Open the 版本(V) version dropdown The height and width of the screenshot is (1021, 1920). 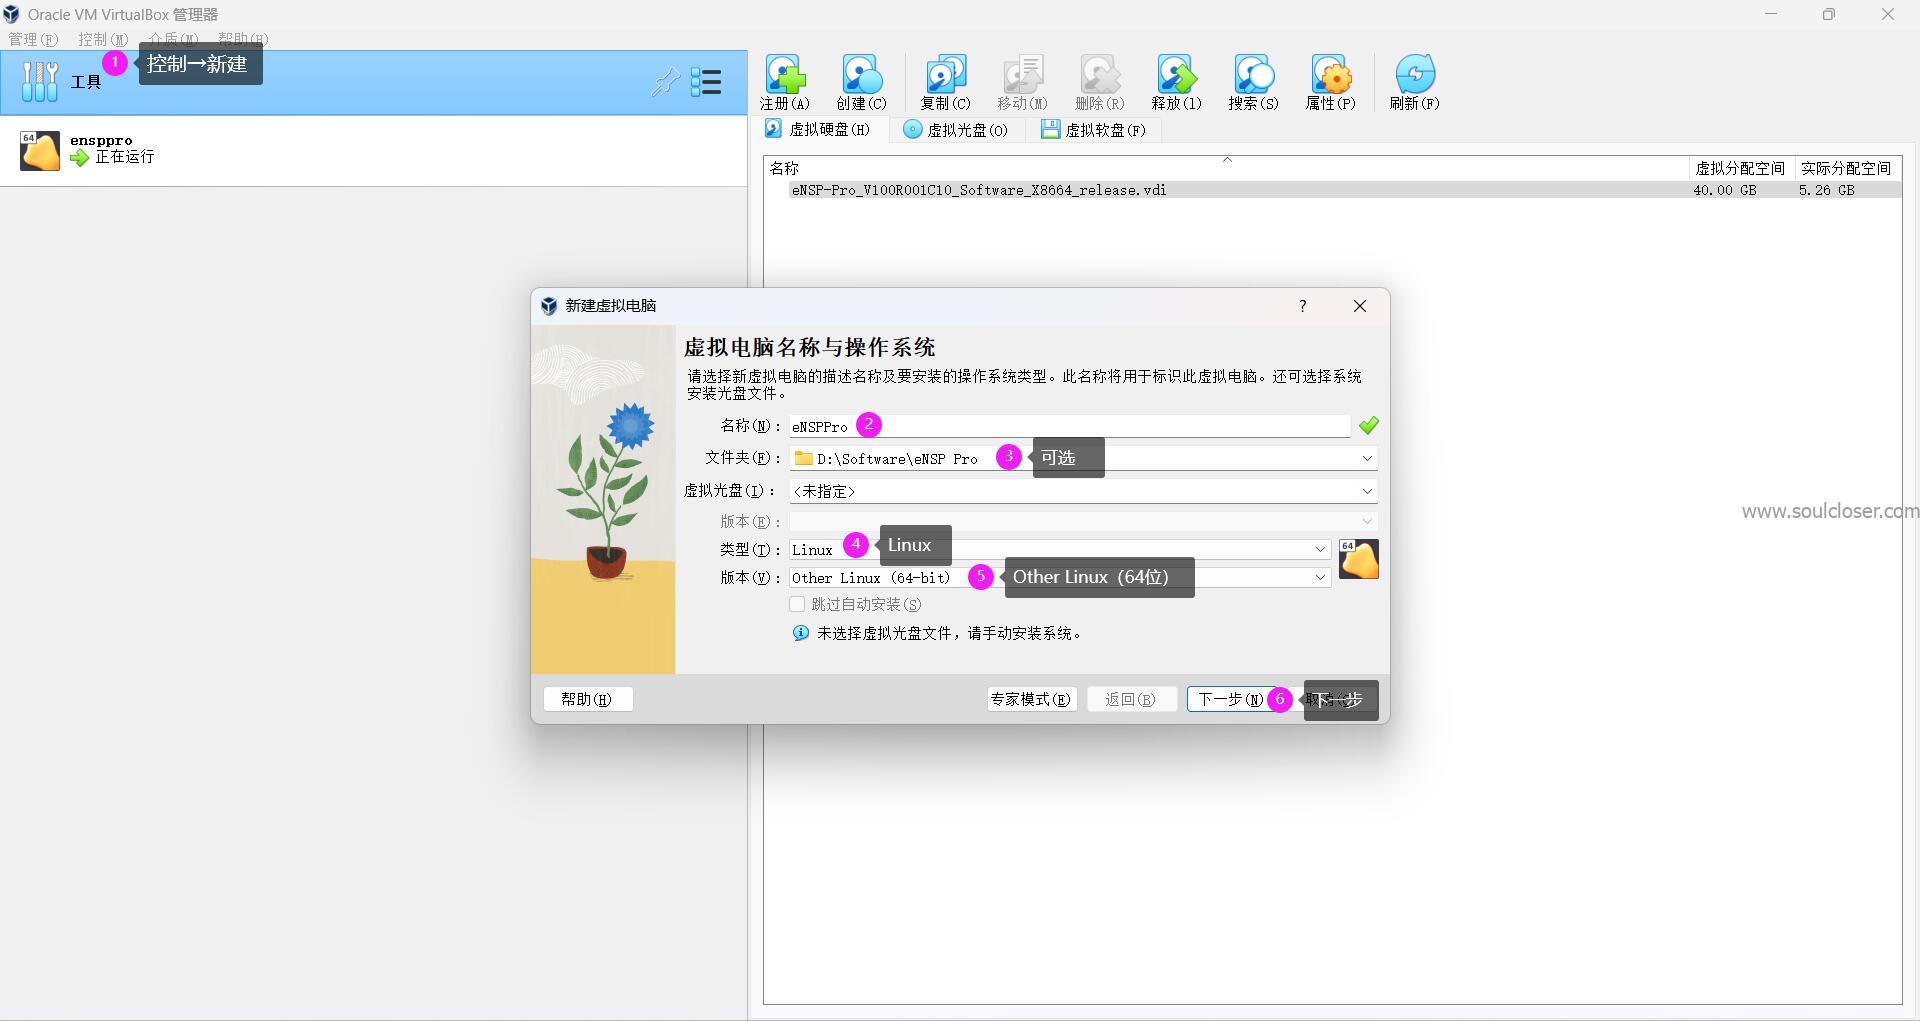(x=1320, y=578)
